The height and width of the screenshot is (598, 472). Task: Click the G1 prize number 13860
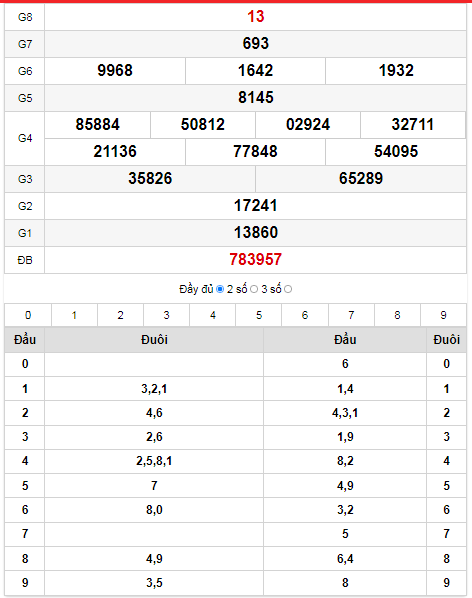click(255, 233)
